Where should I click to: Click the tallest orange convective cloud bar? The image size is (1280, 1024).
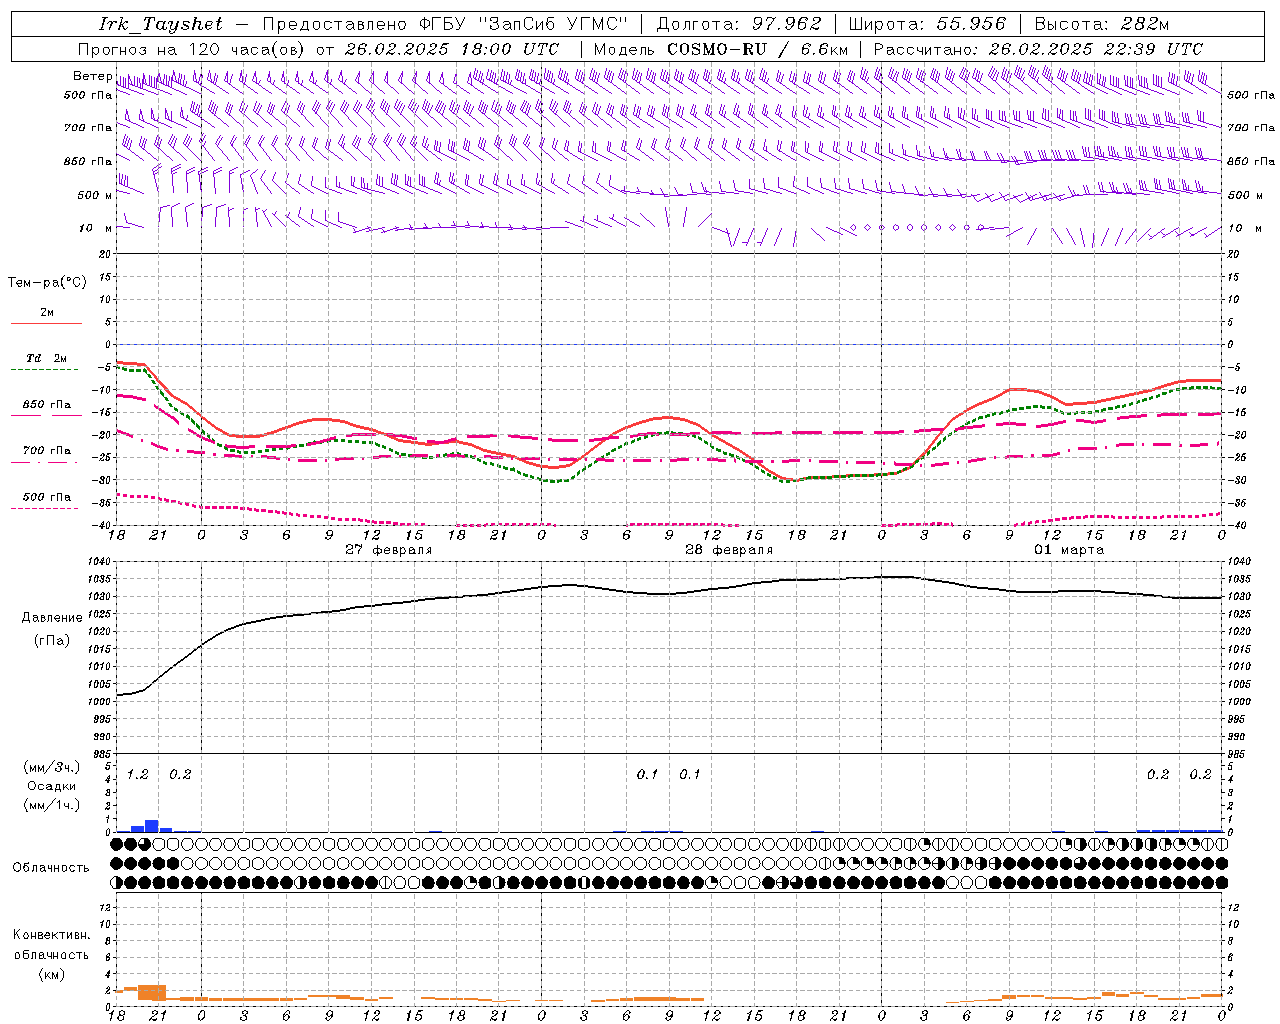coord(152,992)
